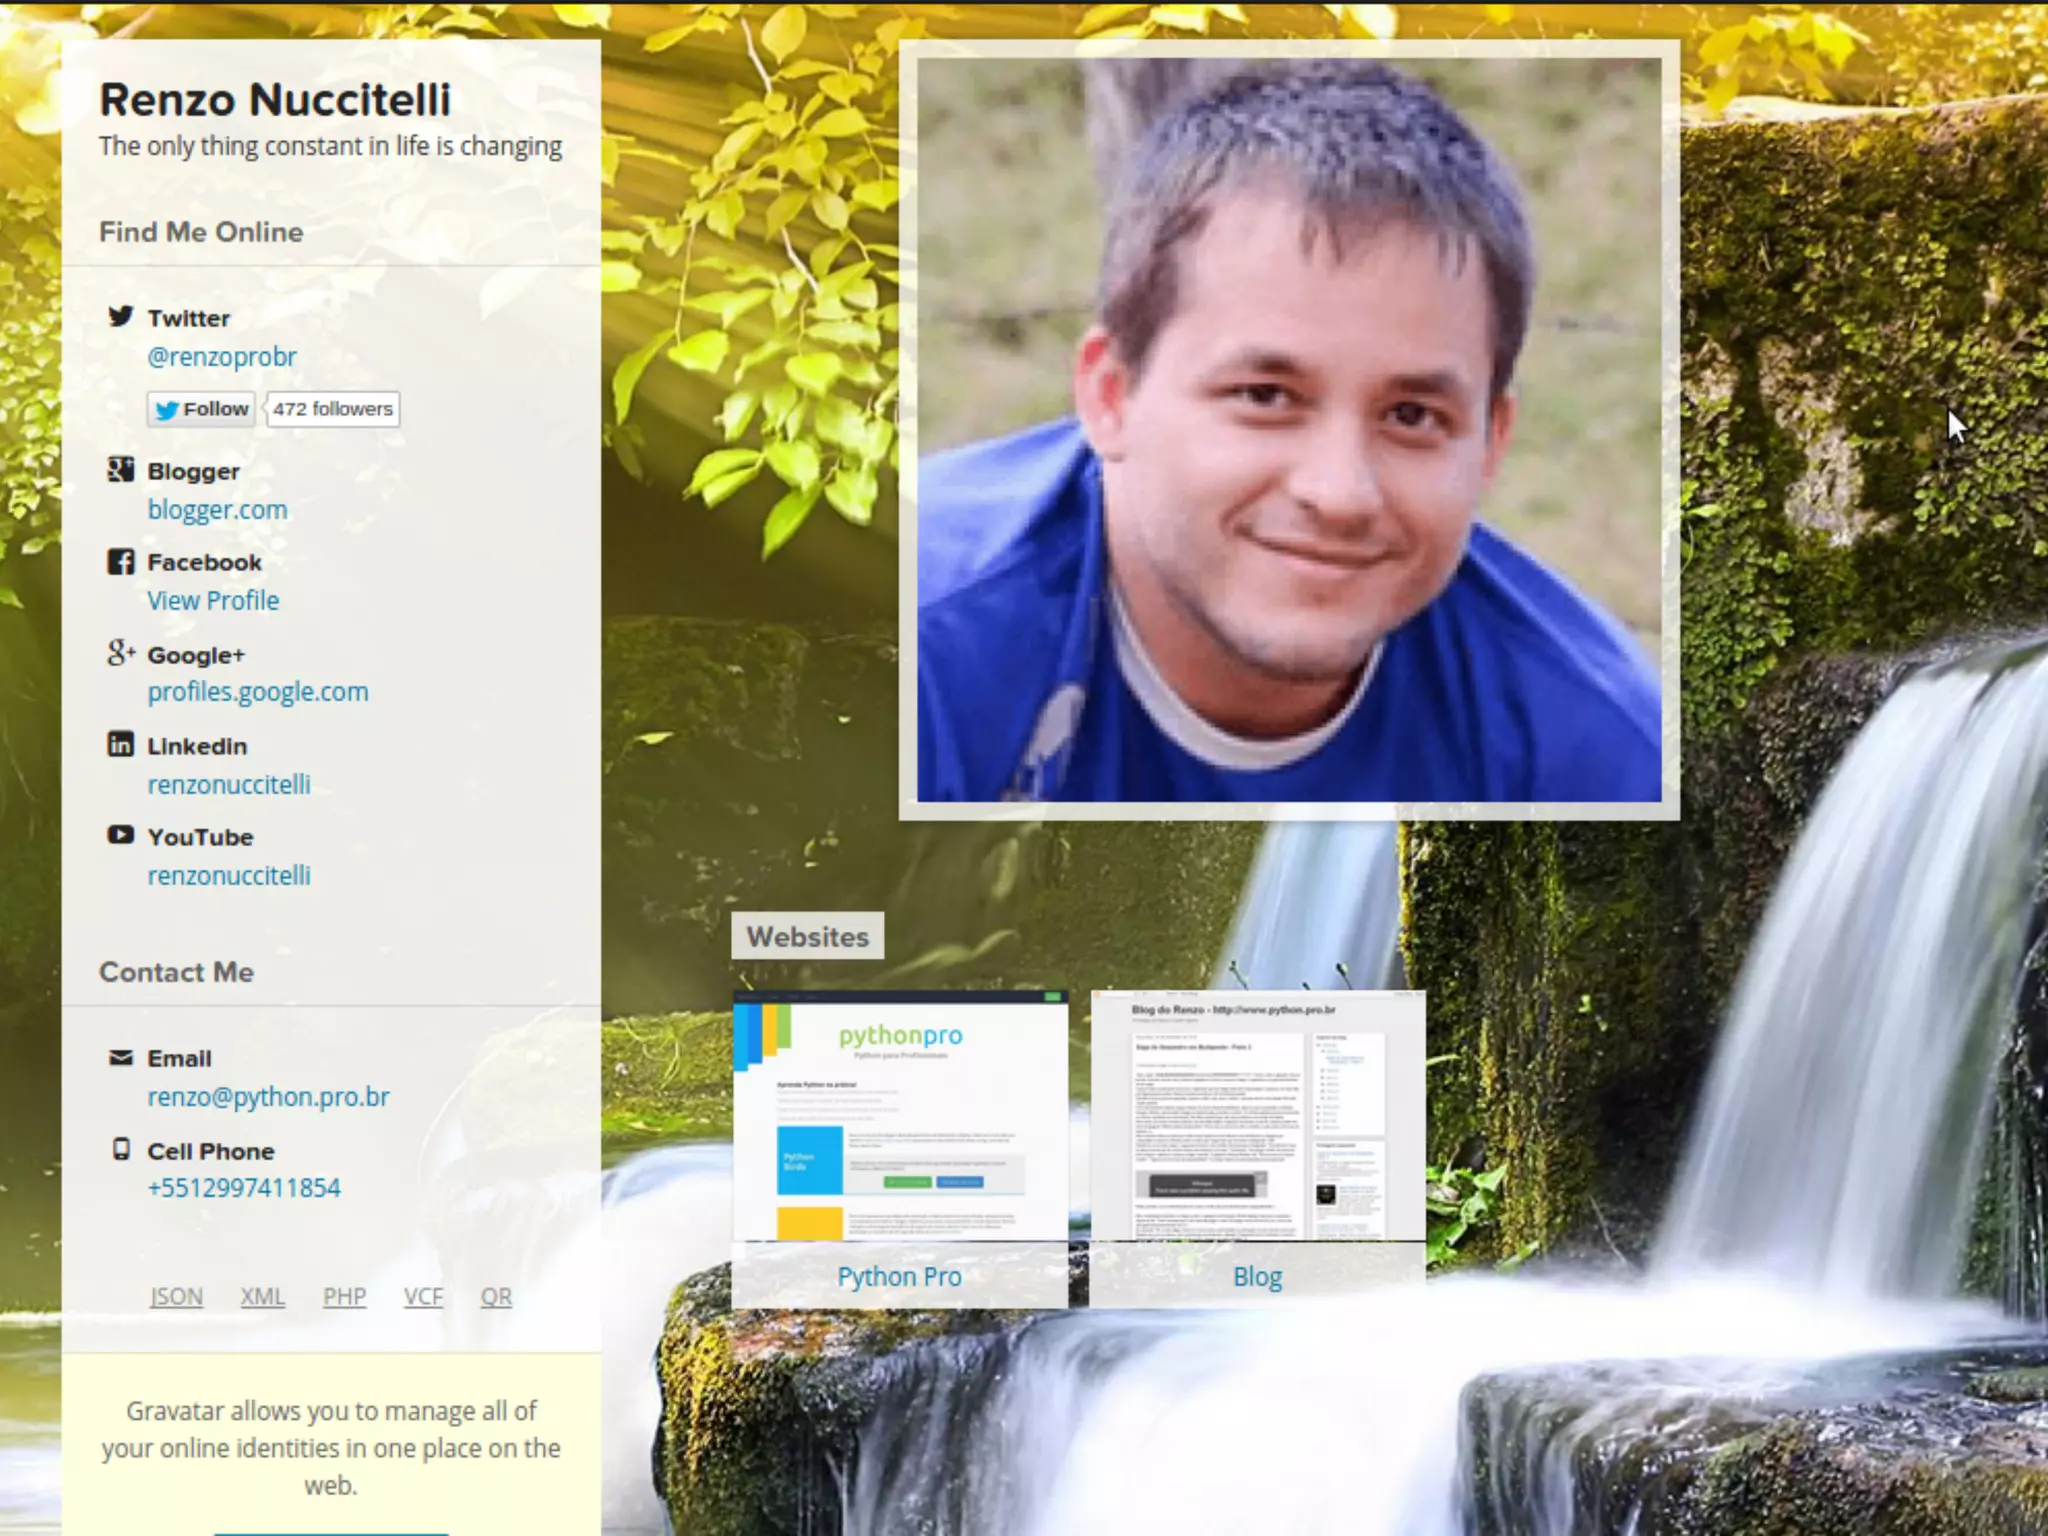This screenshot has height=1536, width=2048.
Task: Click the Twitter Follow button
Action: pos(201,409)
